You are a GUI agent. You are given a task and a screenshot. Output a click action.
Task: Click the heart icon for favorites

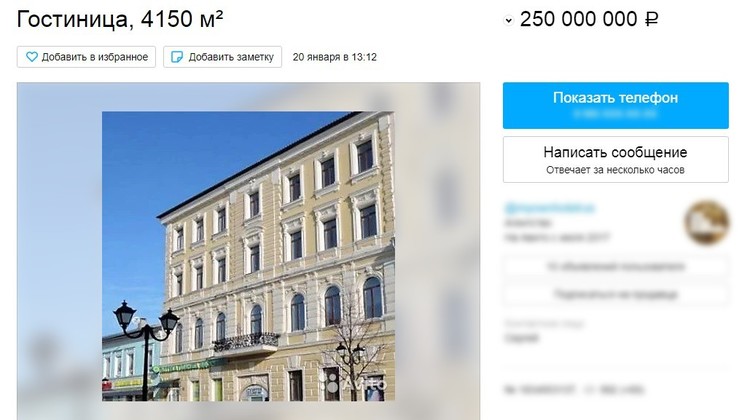pyautogui.click(x=32, y=57)
